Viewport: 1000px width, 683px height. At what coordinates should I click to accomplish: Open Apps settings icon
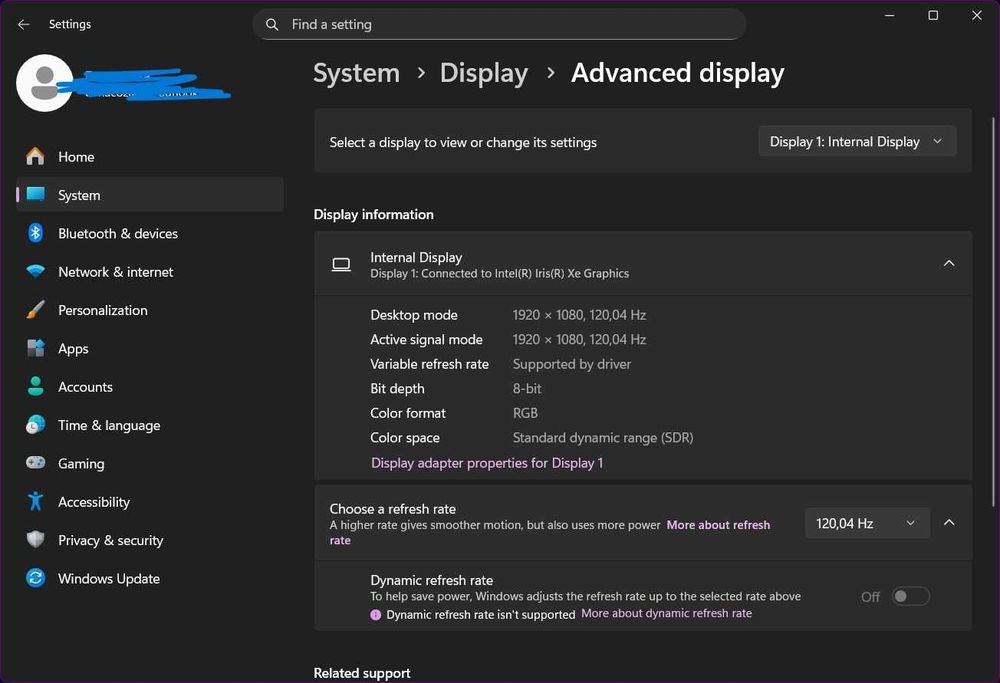click(x=36, y=349)
